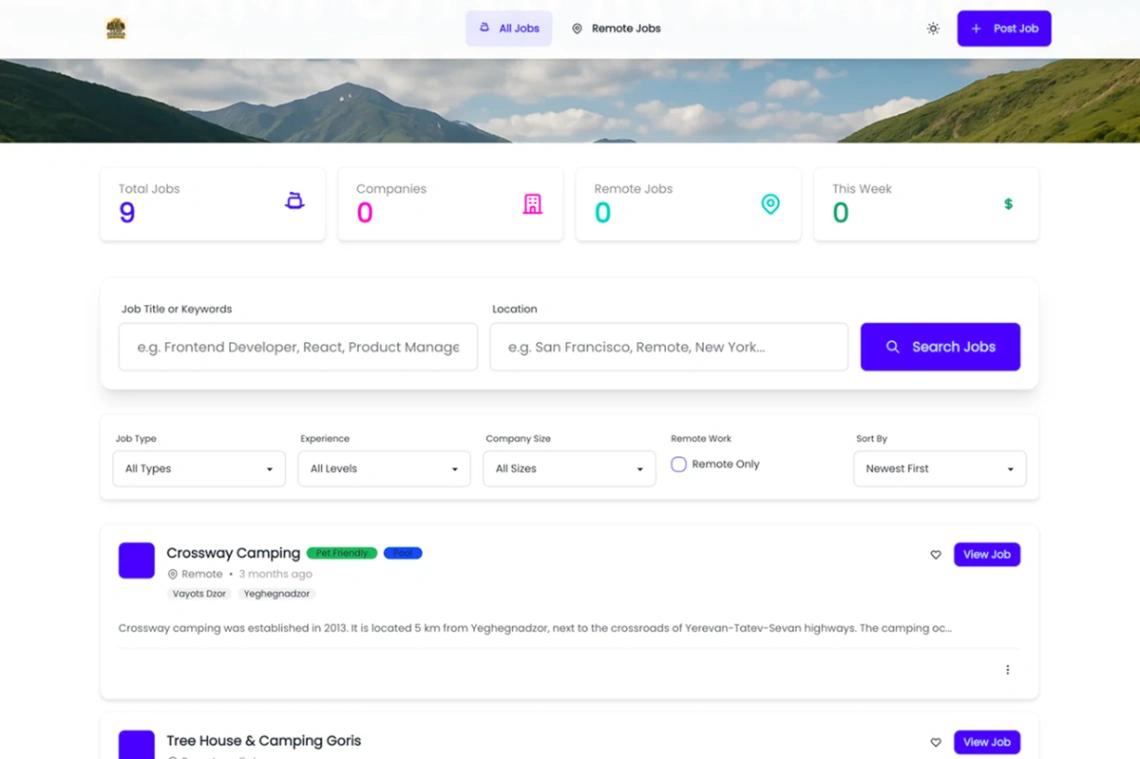Open the Job Type dropdown
The height and width of the screenshot is (759, 1140).
(199, 469)
